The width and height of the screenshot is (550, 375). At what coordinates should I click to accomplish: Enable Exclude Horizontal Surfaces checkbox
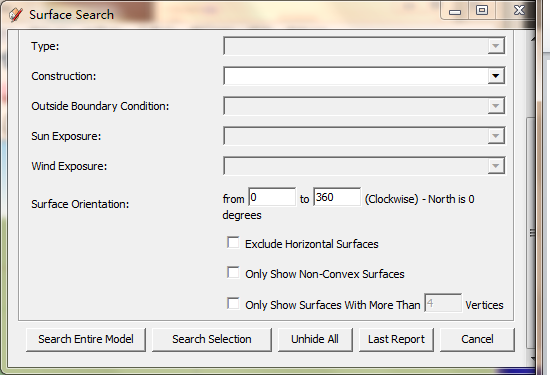tap(233, 243)
